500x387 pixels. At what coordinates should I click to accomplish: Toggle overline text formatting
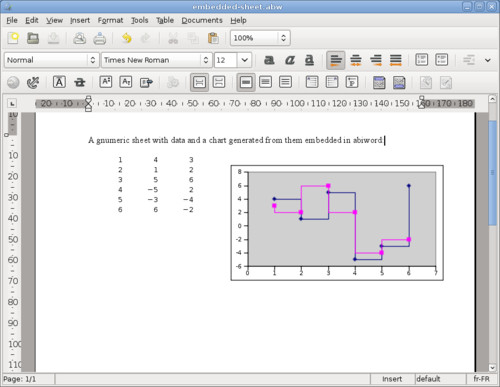59,82
